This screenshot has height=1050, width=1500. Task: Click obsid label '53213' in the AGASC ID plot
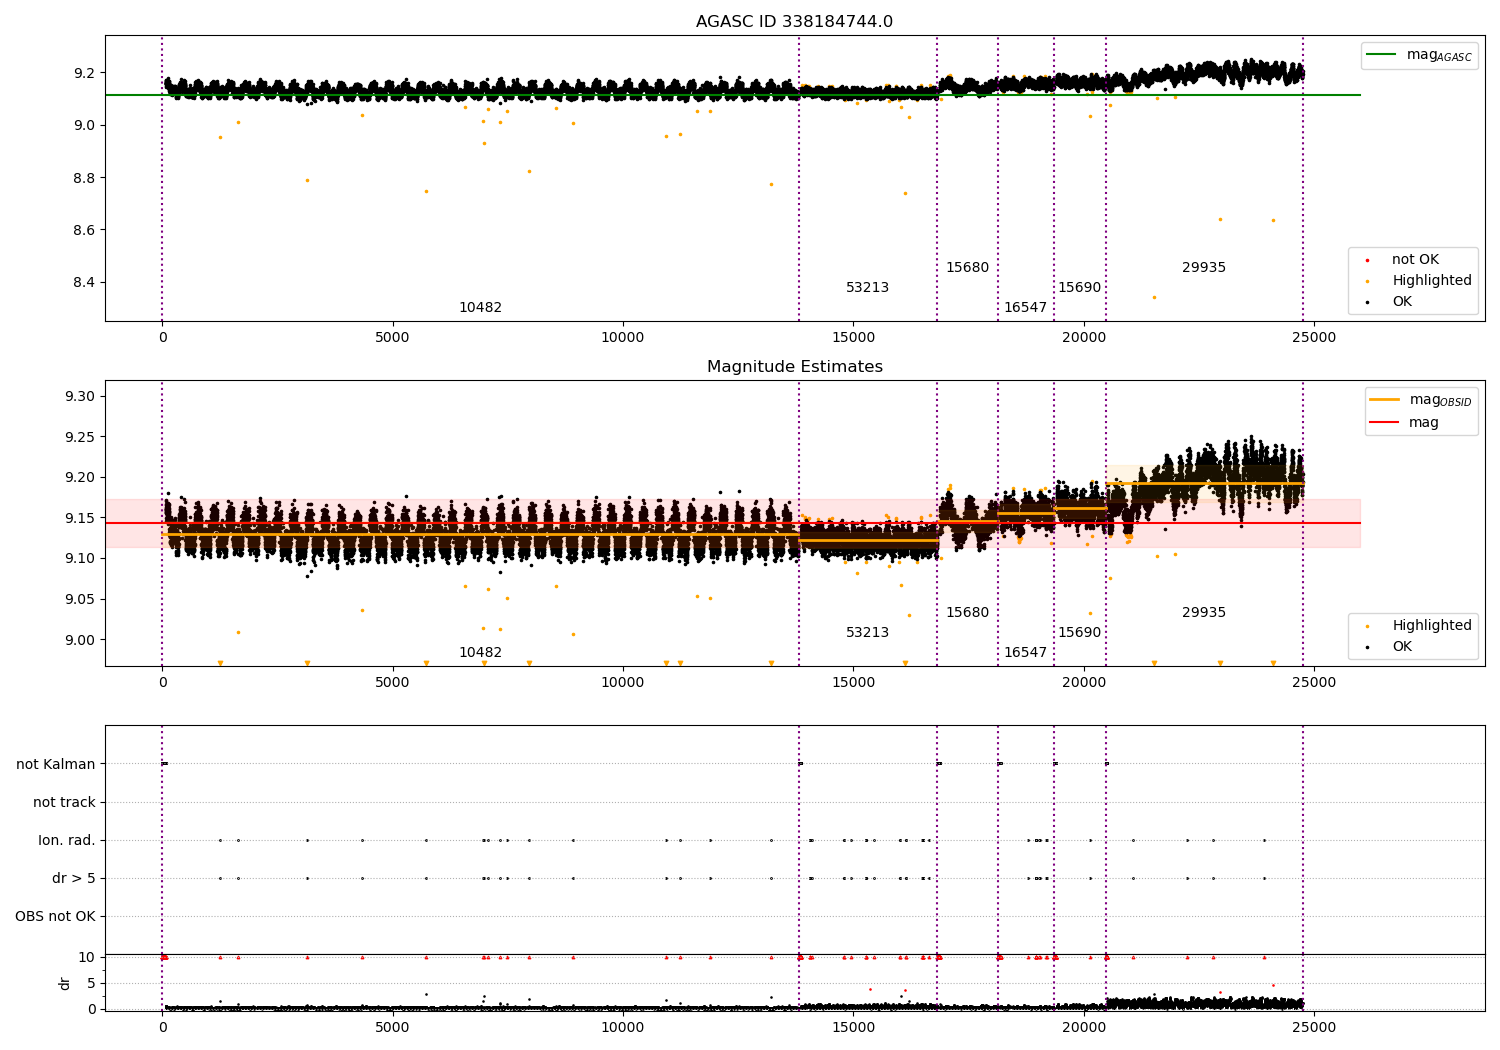[x=867, y=288]
